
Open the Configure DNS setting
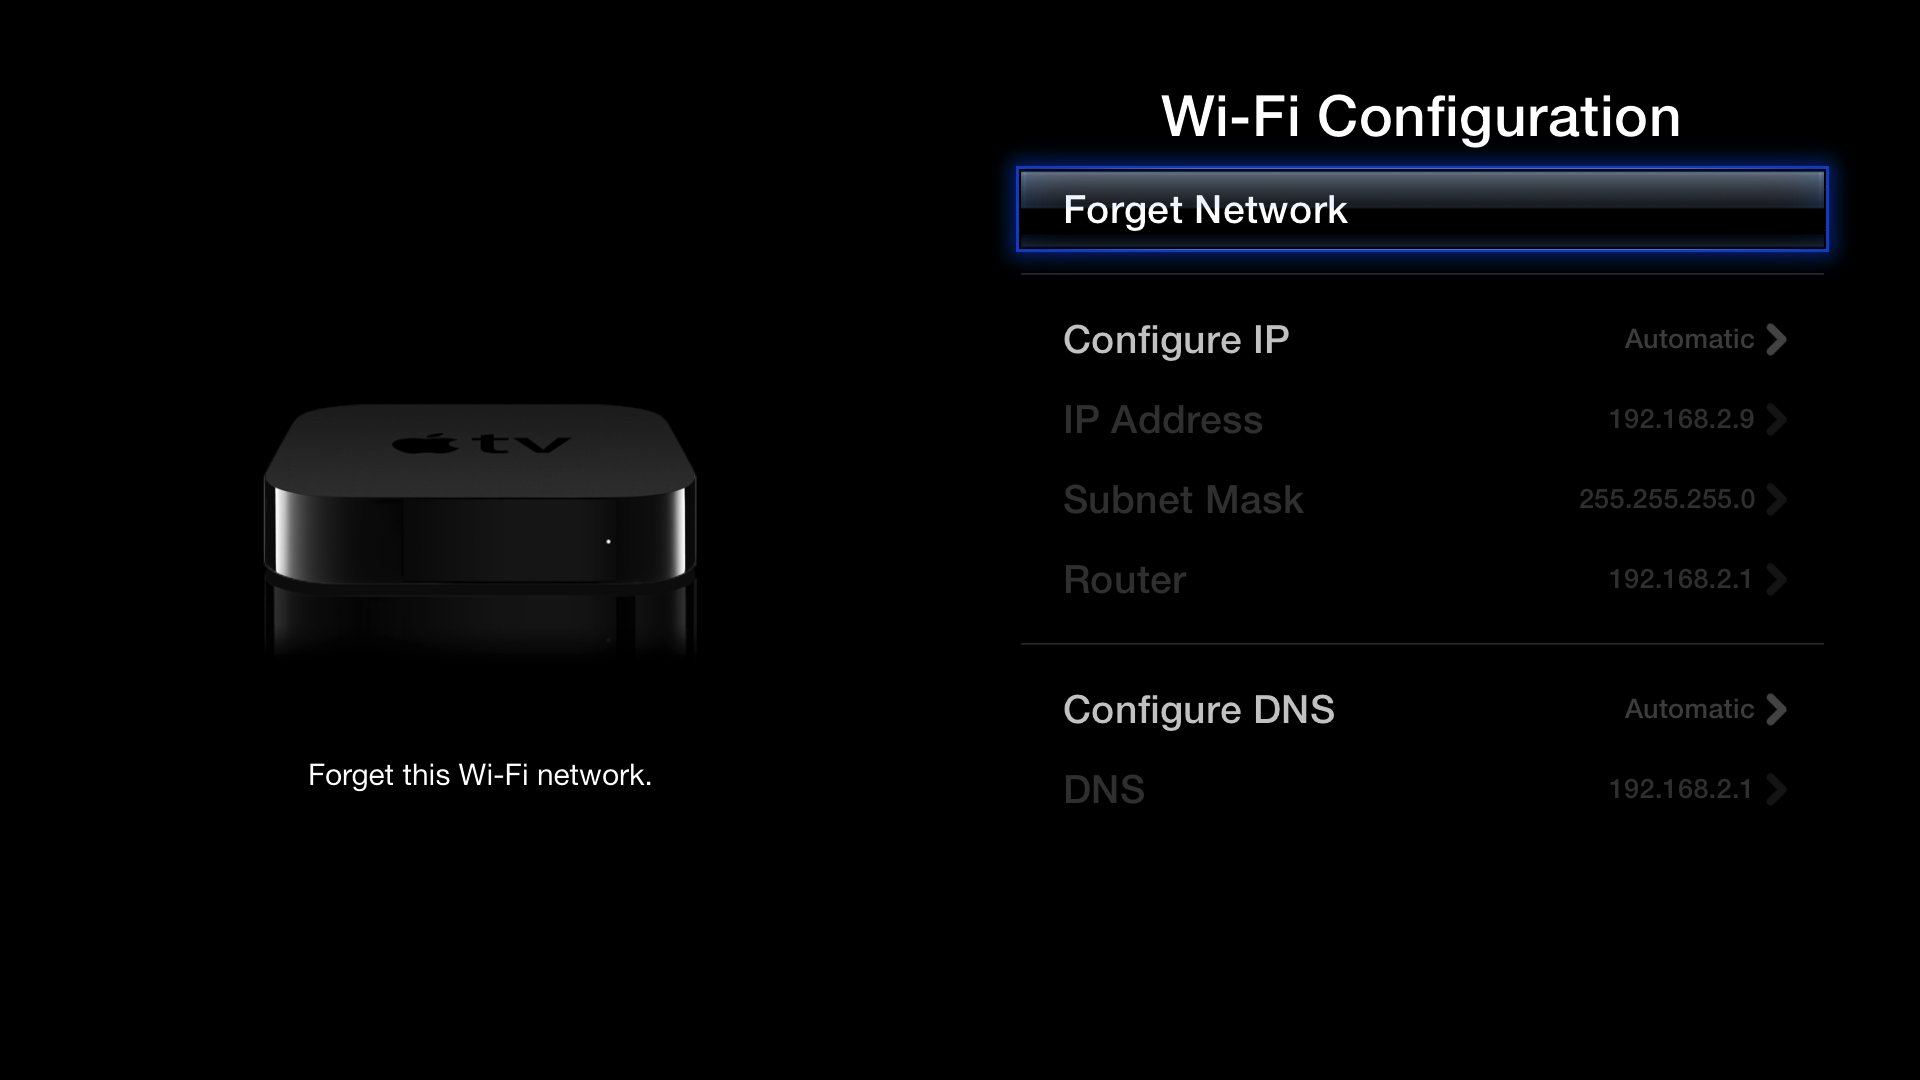pyautogui.click(x=1422, y=710)
